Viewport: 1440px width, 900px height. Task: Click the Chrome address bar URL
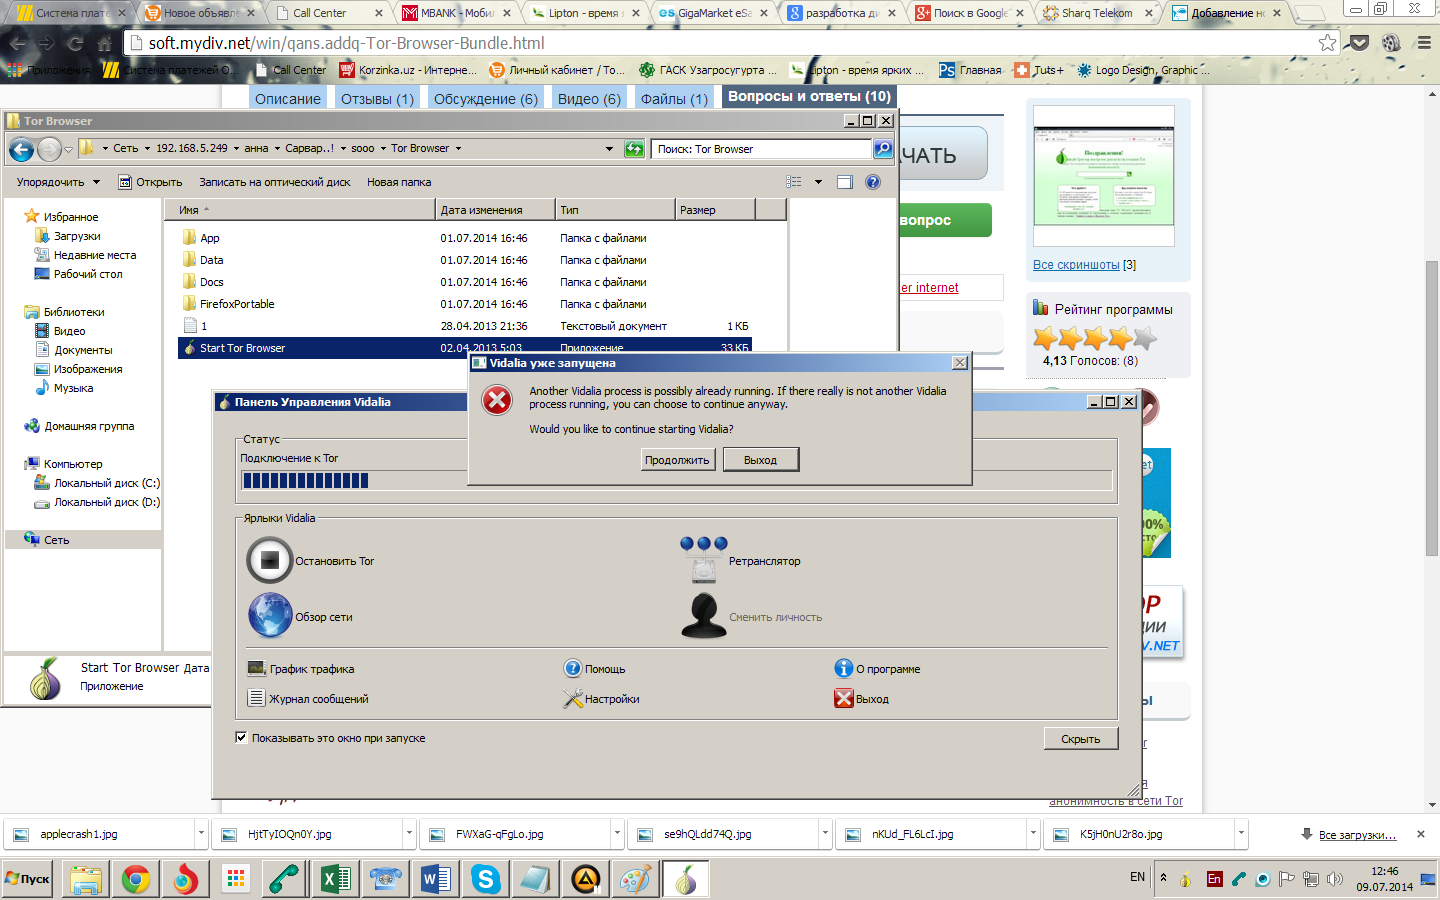(x=347, y=43)
